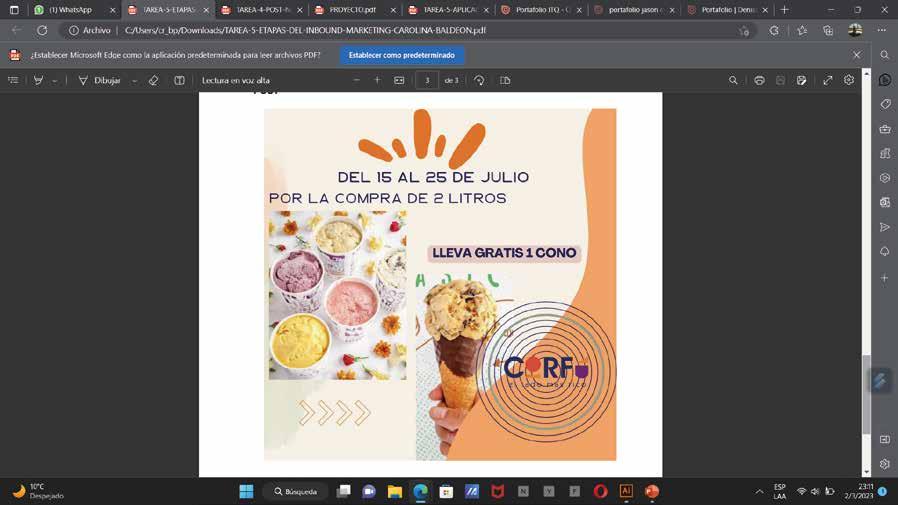
Task: Open the add text tool
Action: coord(179,81)
